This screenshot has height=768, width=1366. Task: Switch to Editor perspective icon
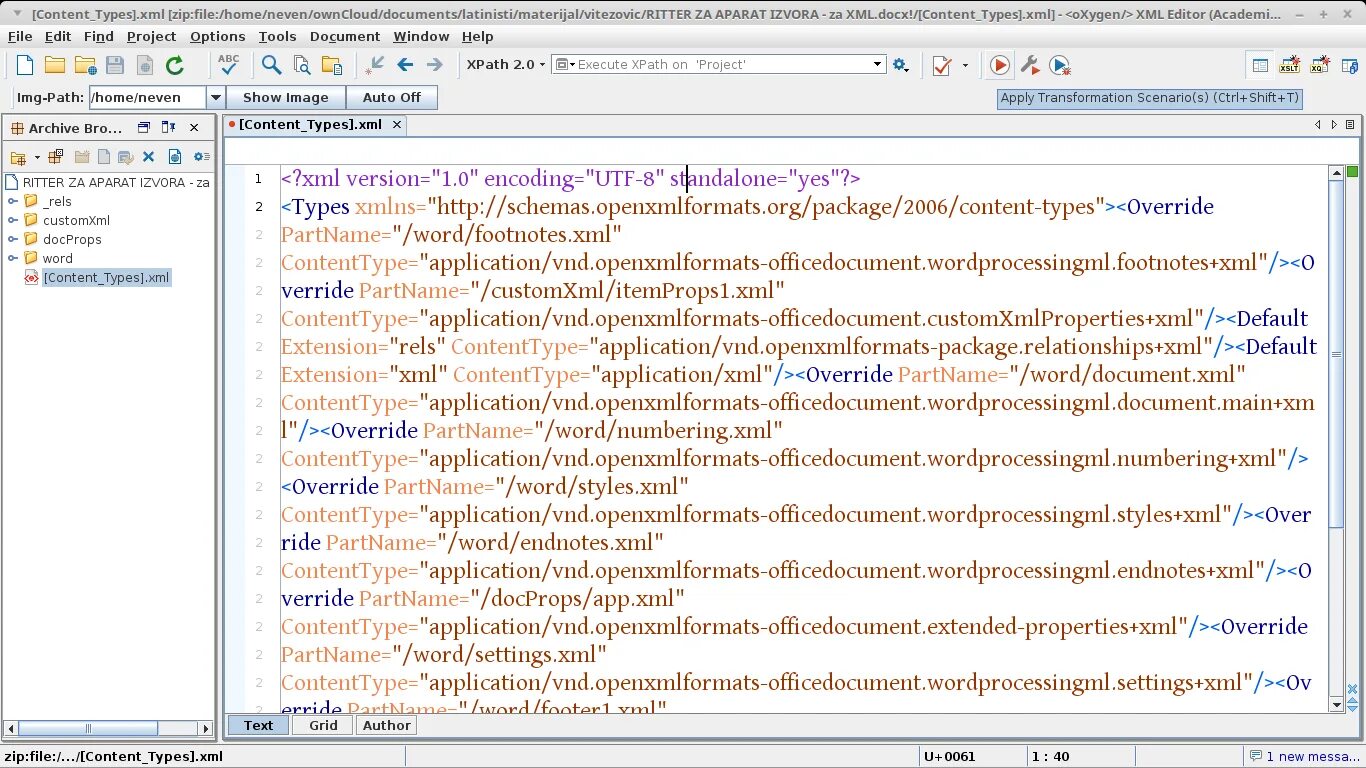click(x=1261, y=65)
